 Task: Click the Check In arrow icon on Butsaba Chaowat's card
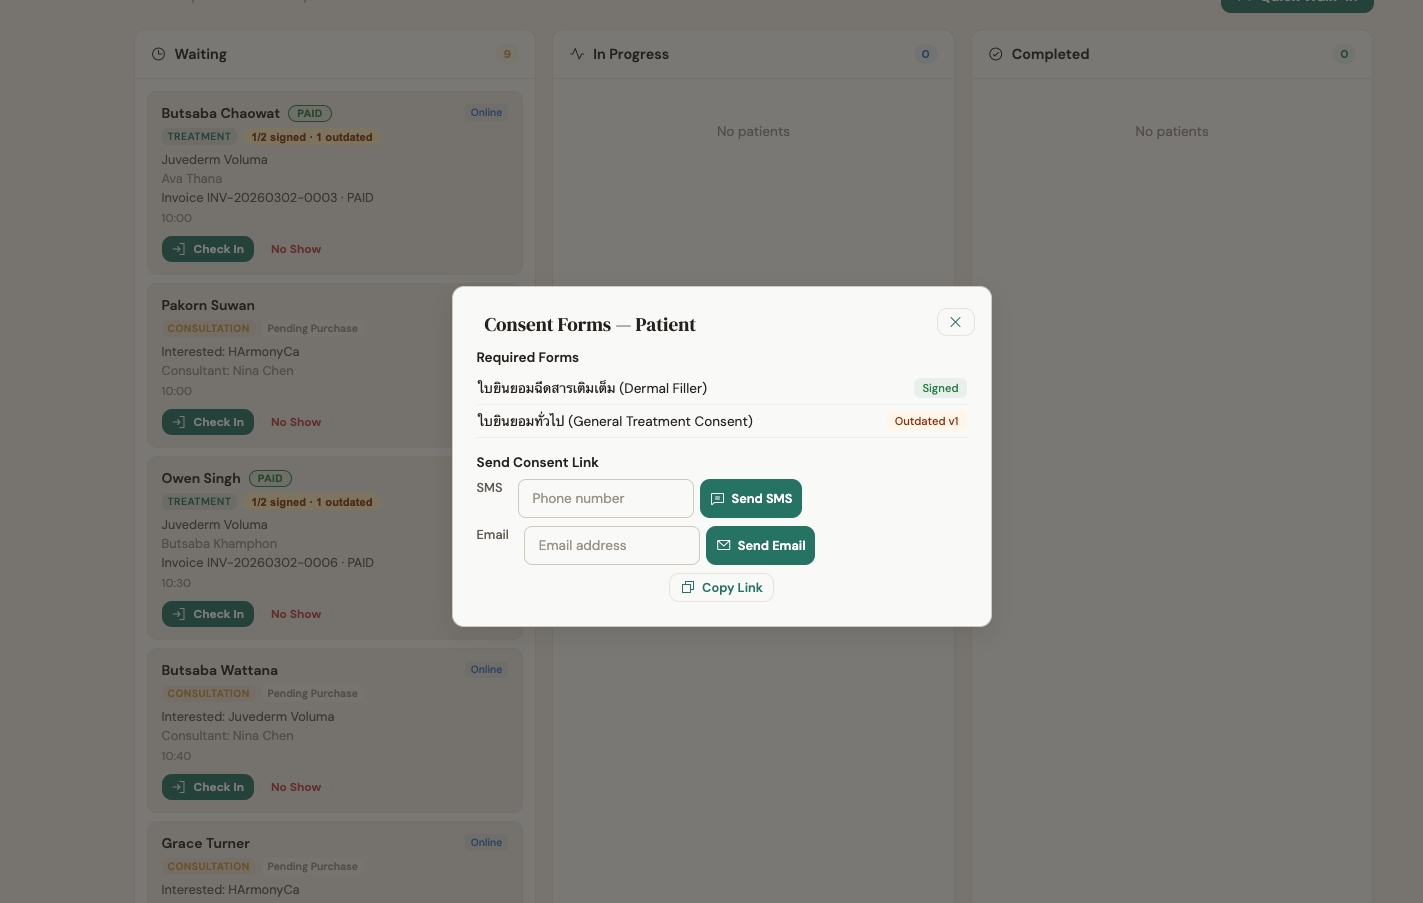click(179, 249)
